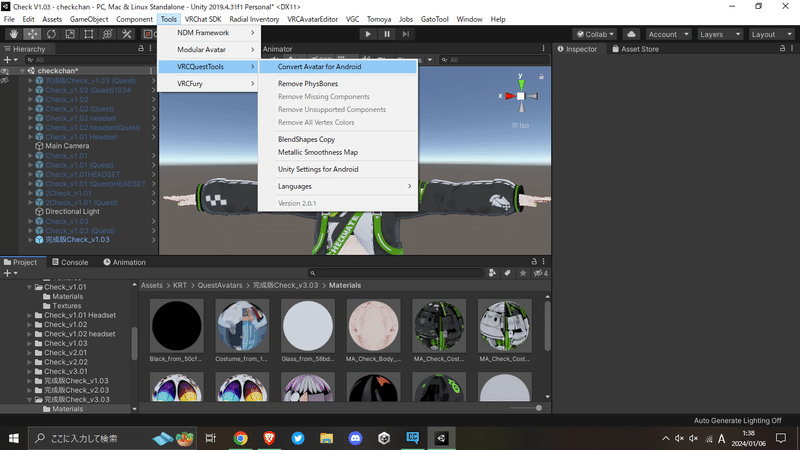Select the Rect transform tool
The width and height of the screenshot is (800, 450).
point(89,34)
